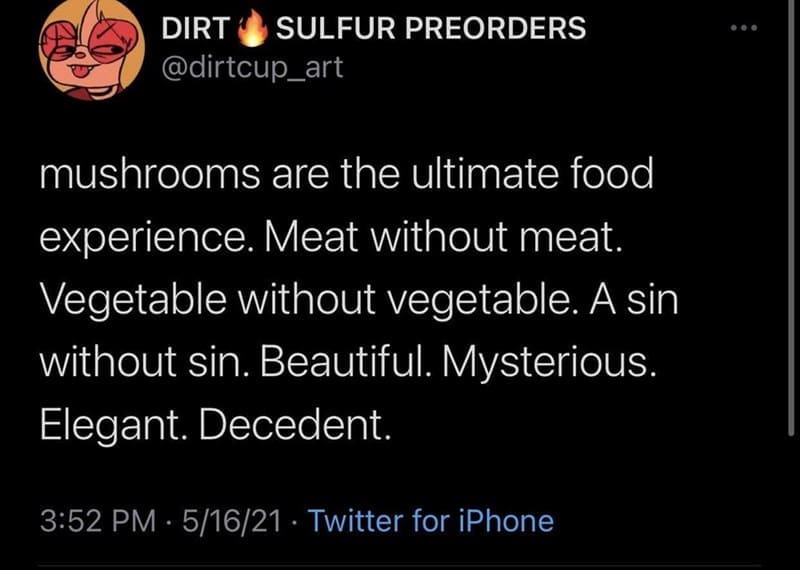
Task: Click the "DIRT" display name
Action: coord(196,29)
